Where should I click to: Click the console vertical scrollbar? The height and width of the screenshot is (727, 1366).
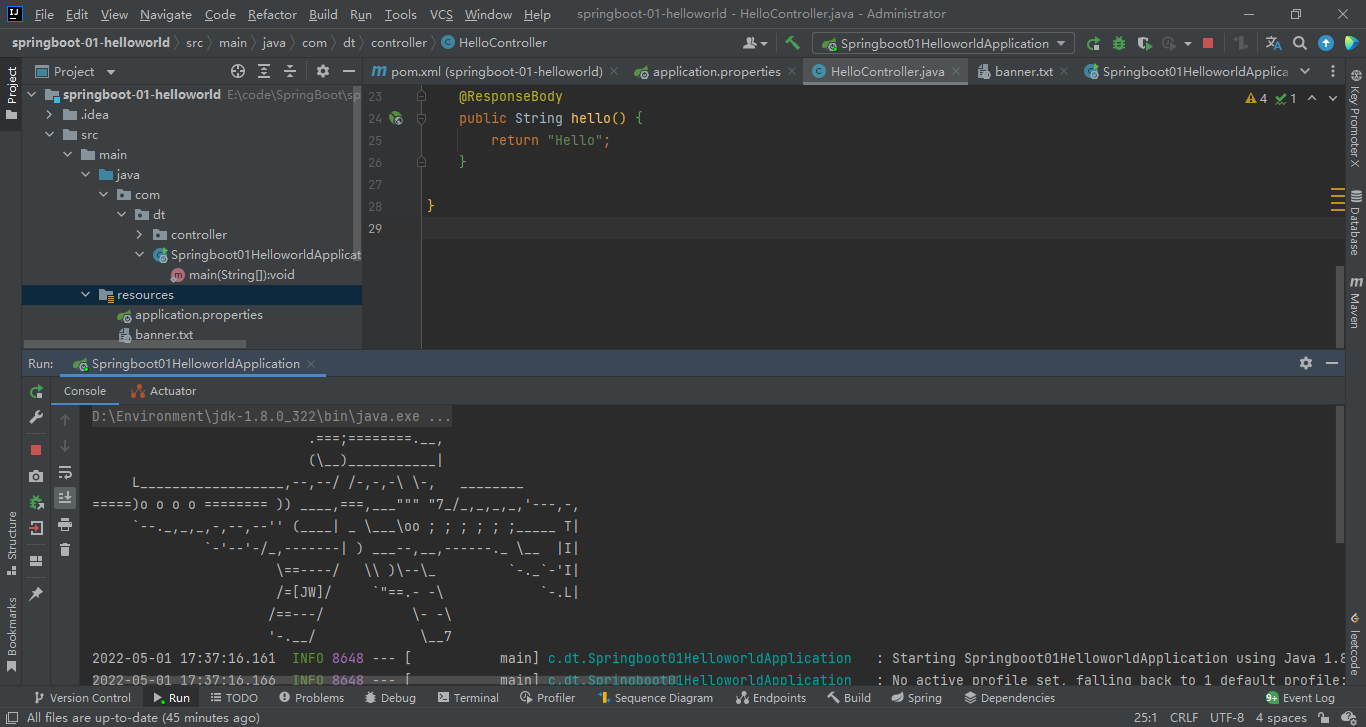[1339, 476]
